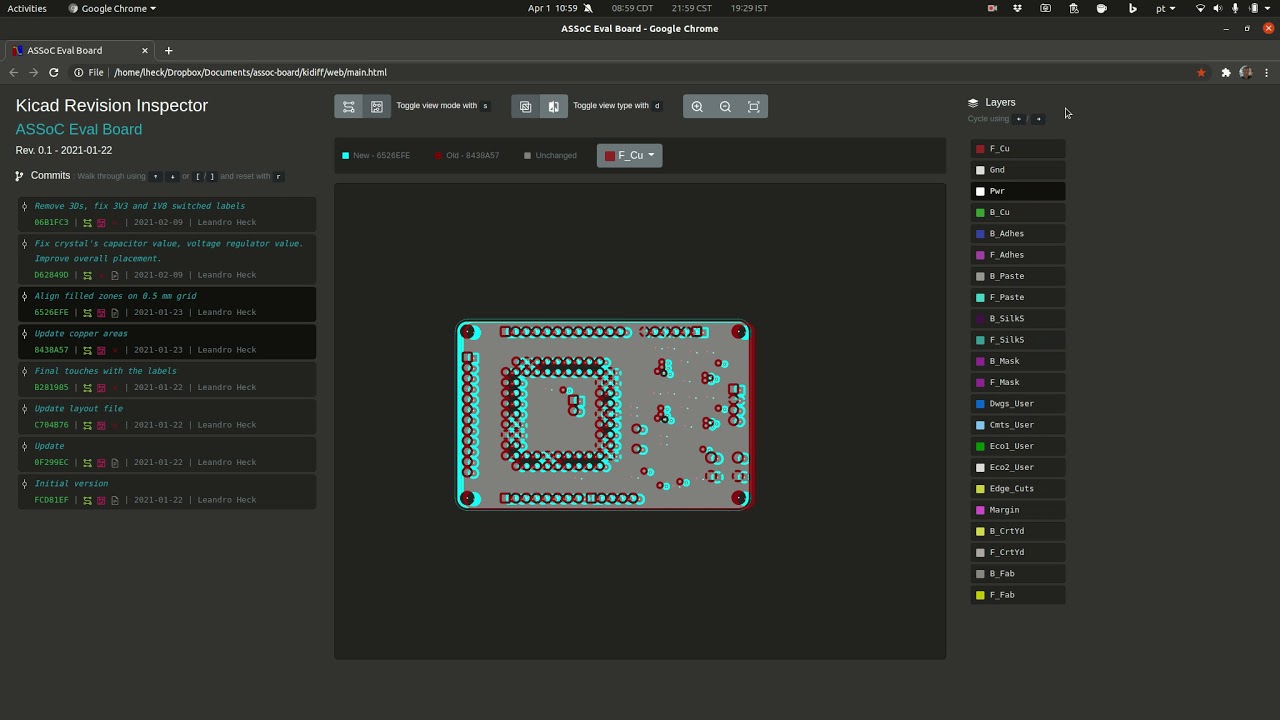
Task: Go back in browser history
Action: pos(13,72)
